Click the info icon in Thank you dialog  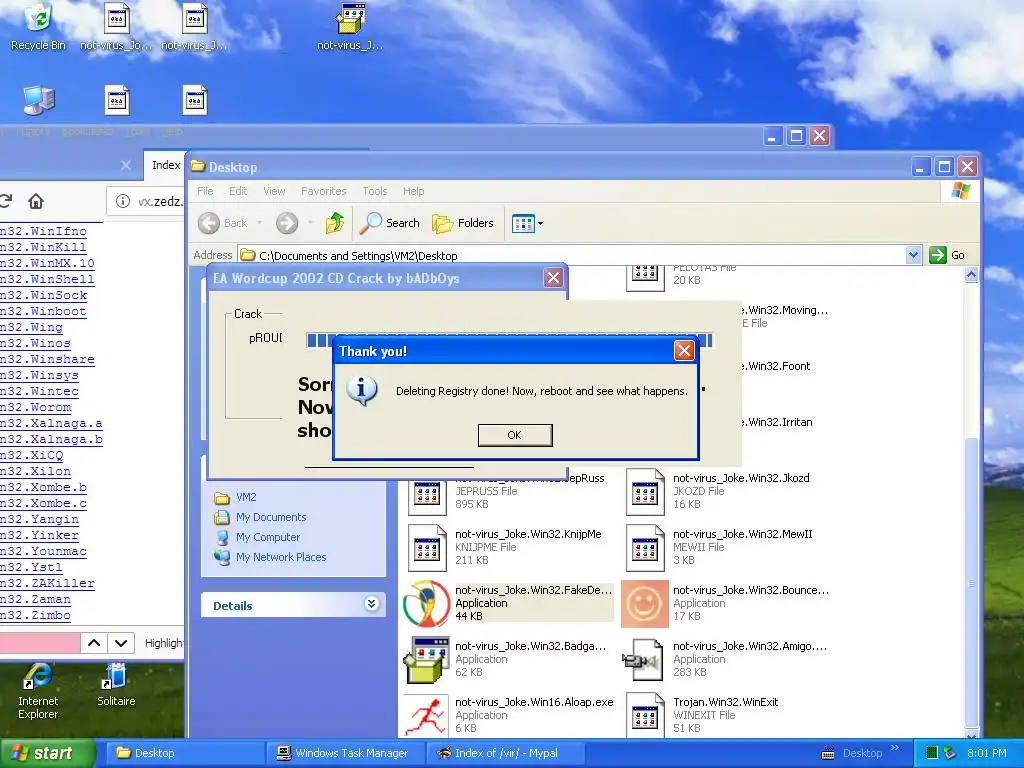(x=362, y=391)
